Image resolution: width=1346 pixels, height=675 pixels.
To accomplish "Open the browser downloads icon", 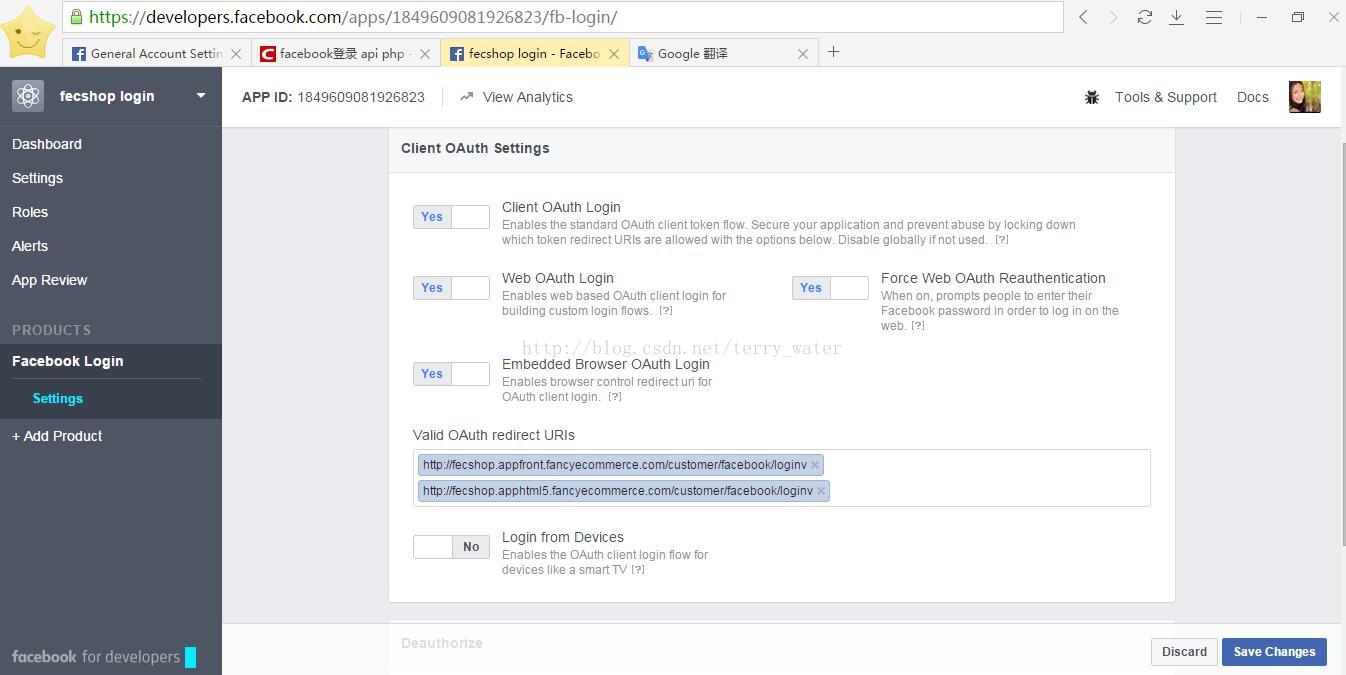I will (1177, 17).
